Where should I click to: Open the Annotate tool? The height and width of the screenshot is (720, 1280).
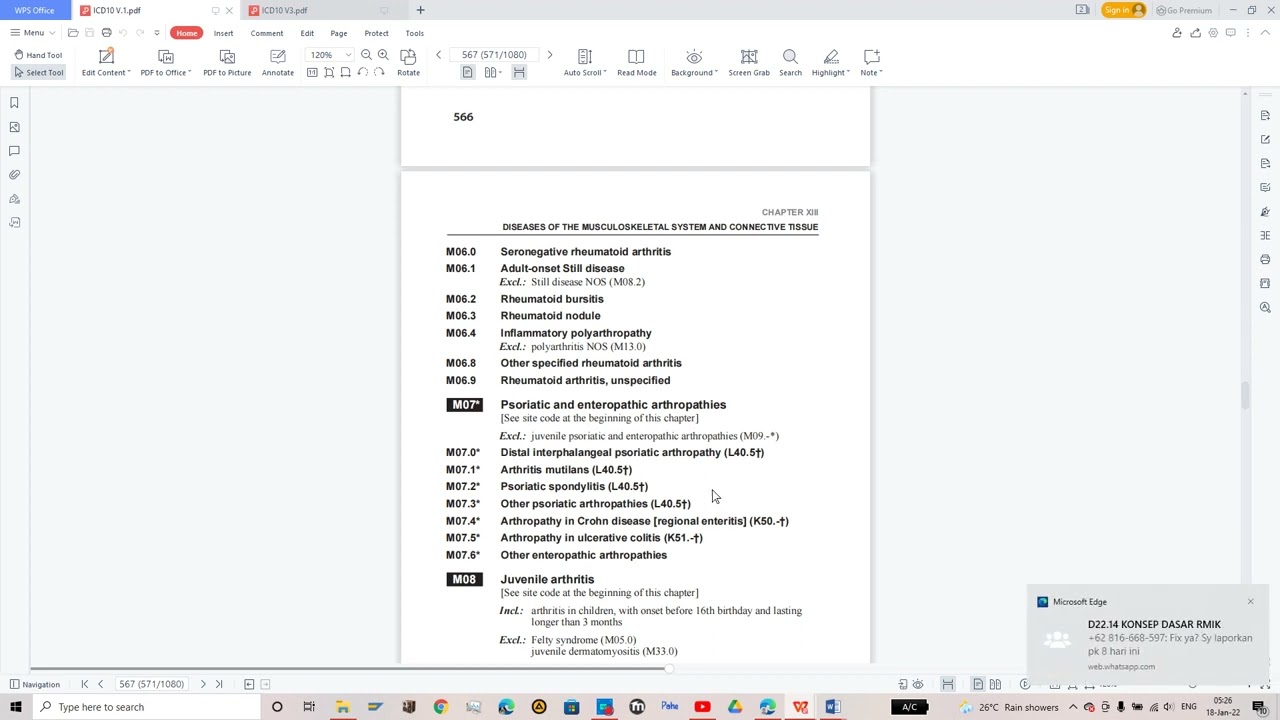click(278, 63)
